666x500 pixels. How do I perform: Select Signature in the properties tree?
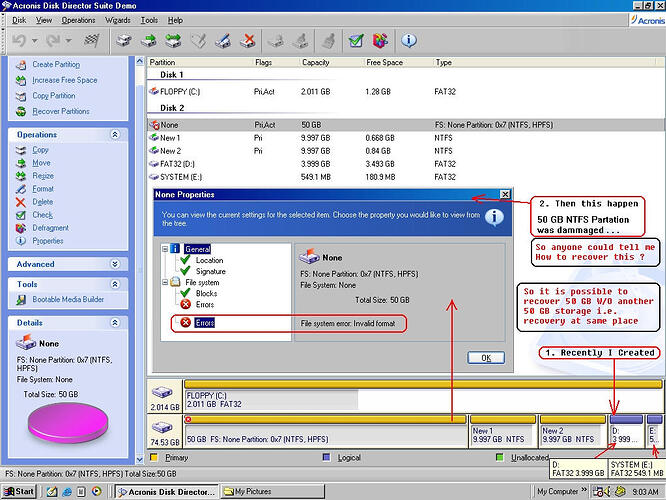coord(210,271)
